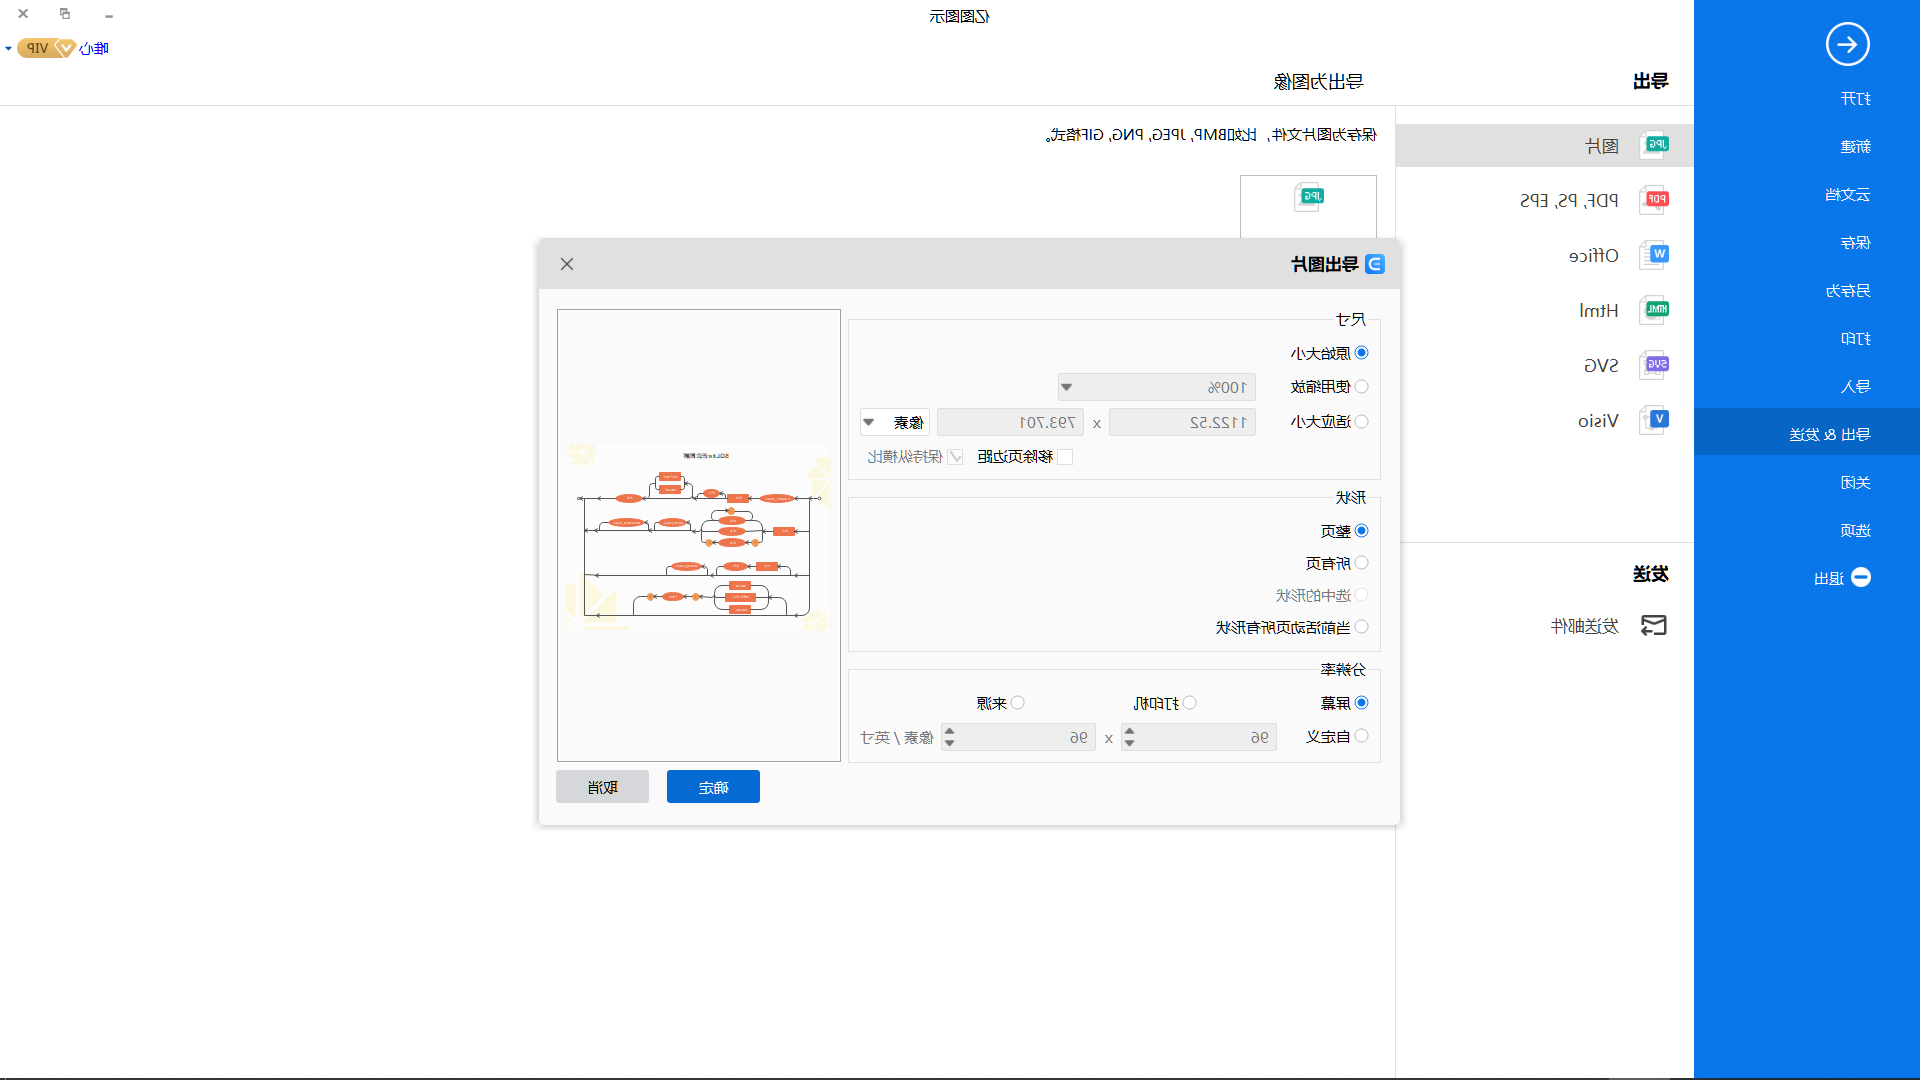This screenshot has width=1920, height=1080.
Task: Select 当前活动页所有形状 radio option
Action: coord(1361,627)
